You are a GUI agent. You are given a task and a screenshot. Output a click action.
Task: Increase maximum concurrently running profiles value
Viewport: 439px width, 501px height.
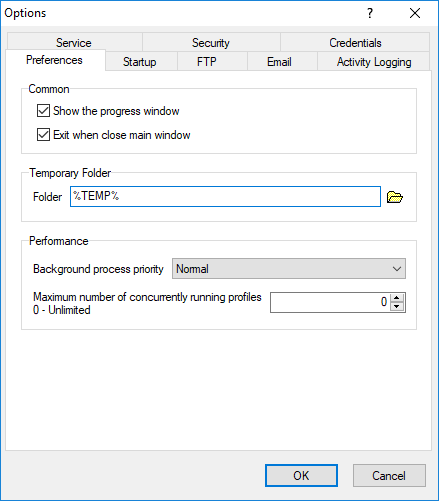coord(397,298)
